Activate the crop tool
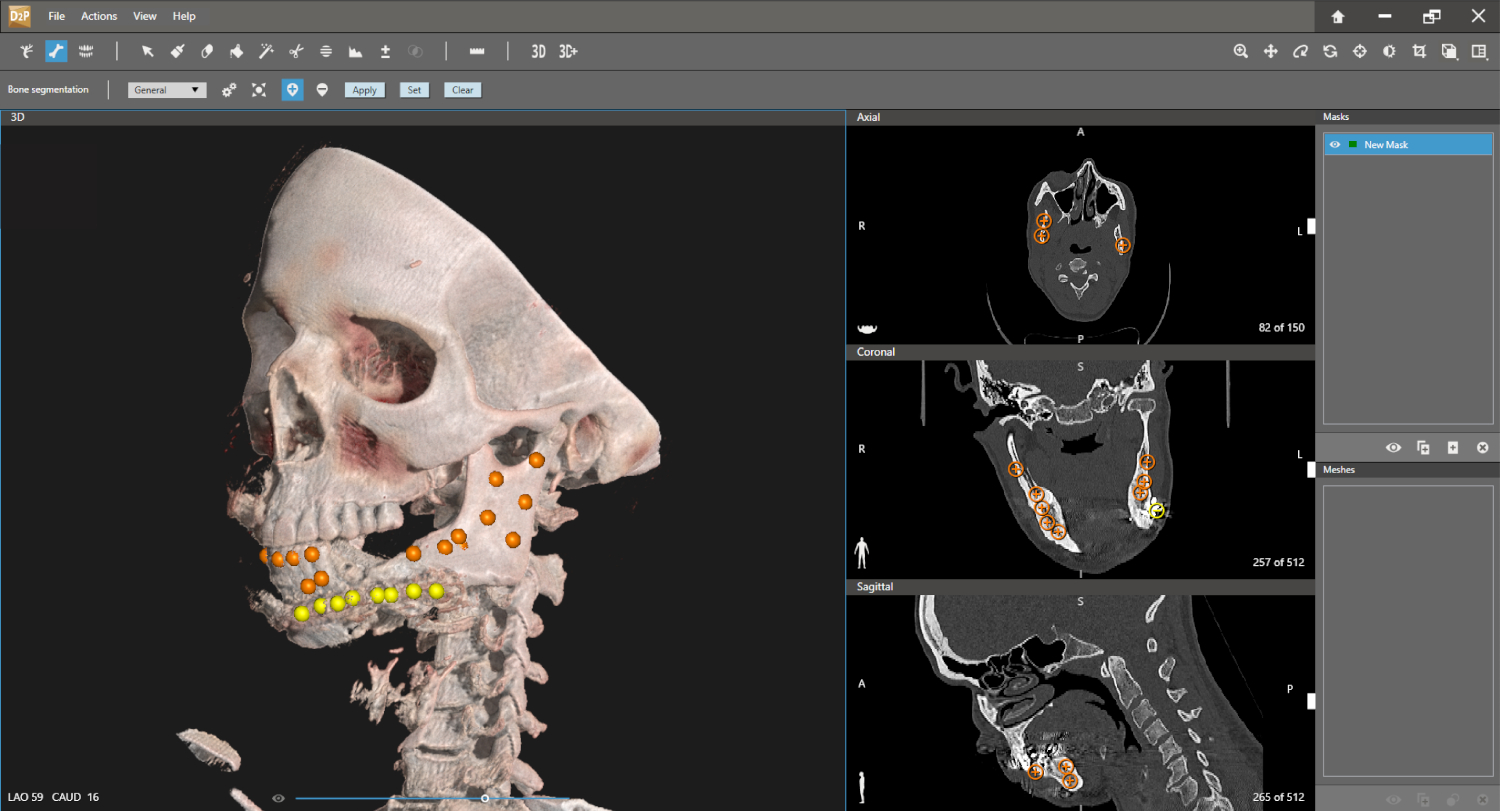The height and width of the screenshot is (811, 1500). click(x=1419, y=51)
